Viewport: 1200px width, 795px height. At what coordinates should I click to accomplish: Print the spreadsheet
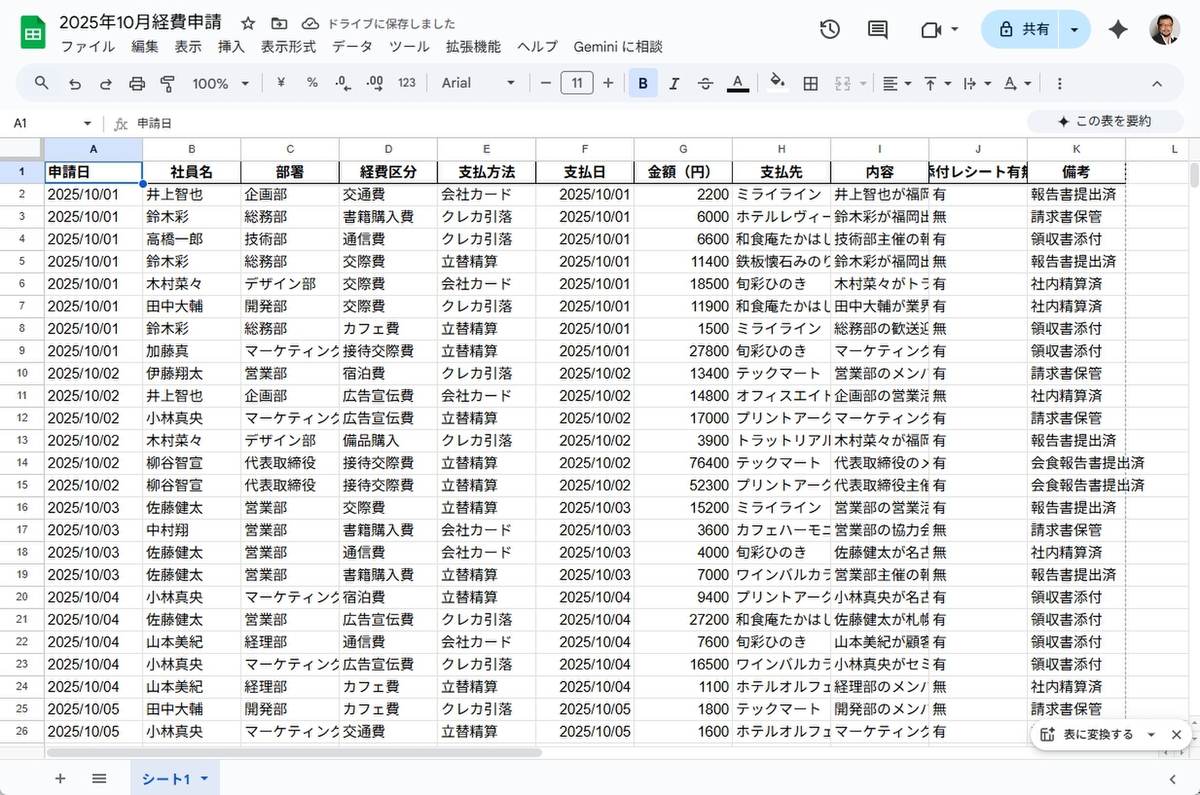[x=137, y=83]
